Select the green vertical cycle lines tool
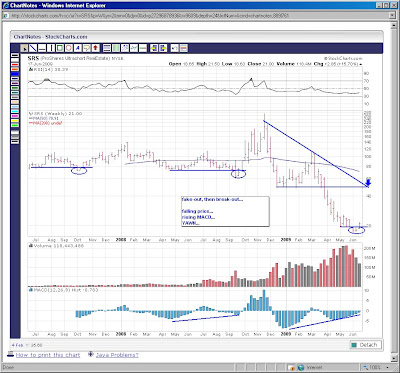Screen dimensions: 400x373 [x=116, y=48]
